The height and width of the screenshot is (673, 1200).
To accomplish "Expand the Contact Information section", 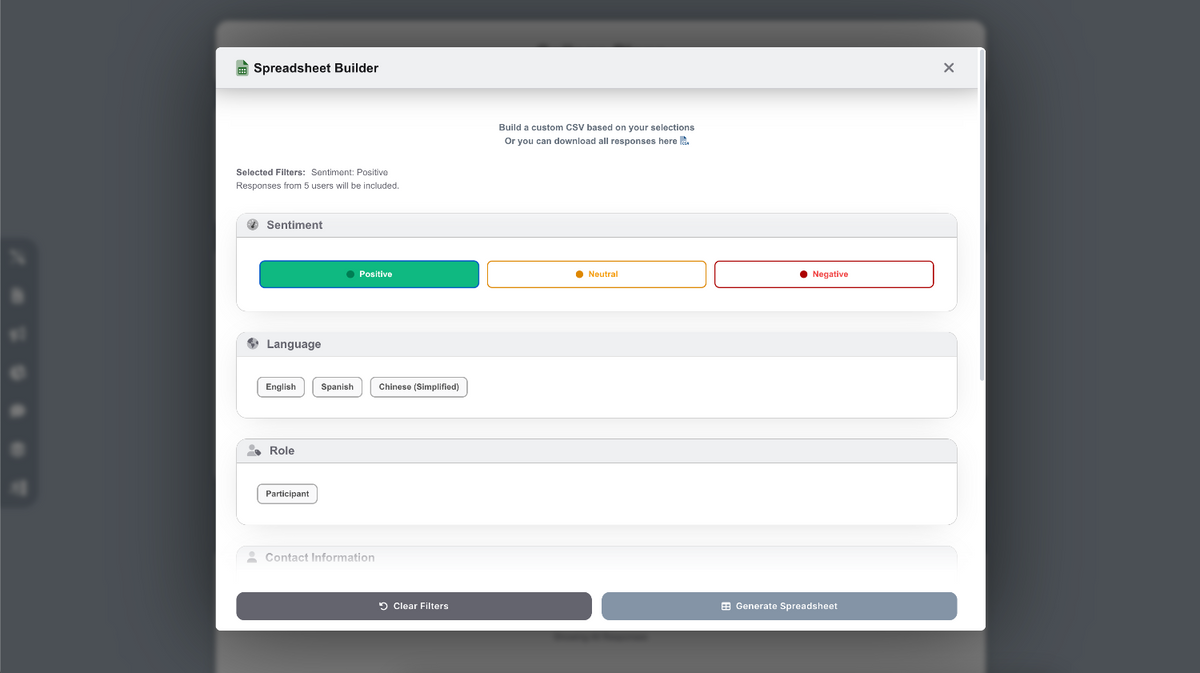I will coord(596,557).
